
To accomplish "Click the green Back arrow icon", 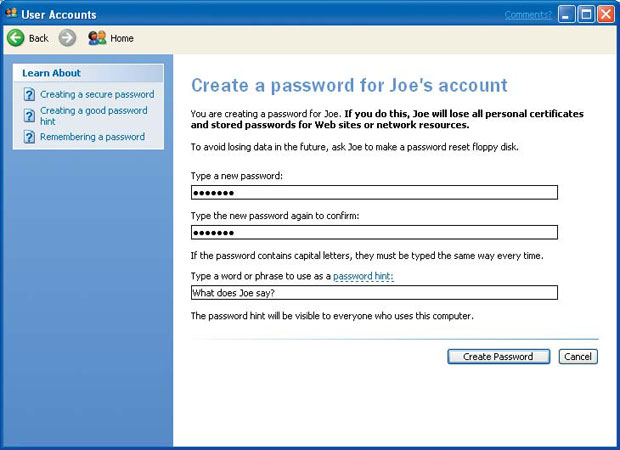I will tap(16, 38).
